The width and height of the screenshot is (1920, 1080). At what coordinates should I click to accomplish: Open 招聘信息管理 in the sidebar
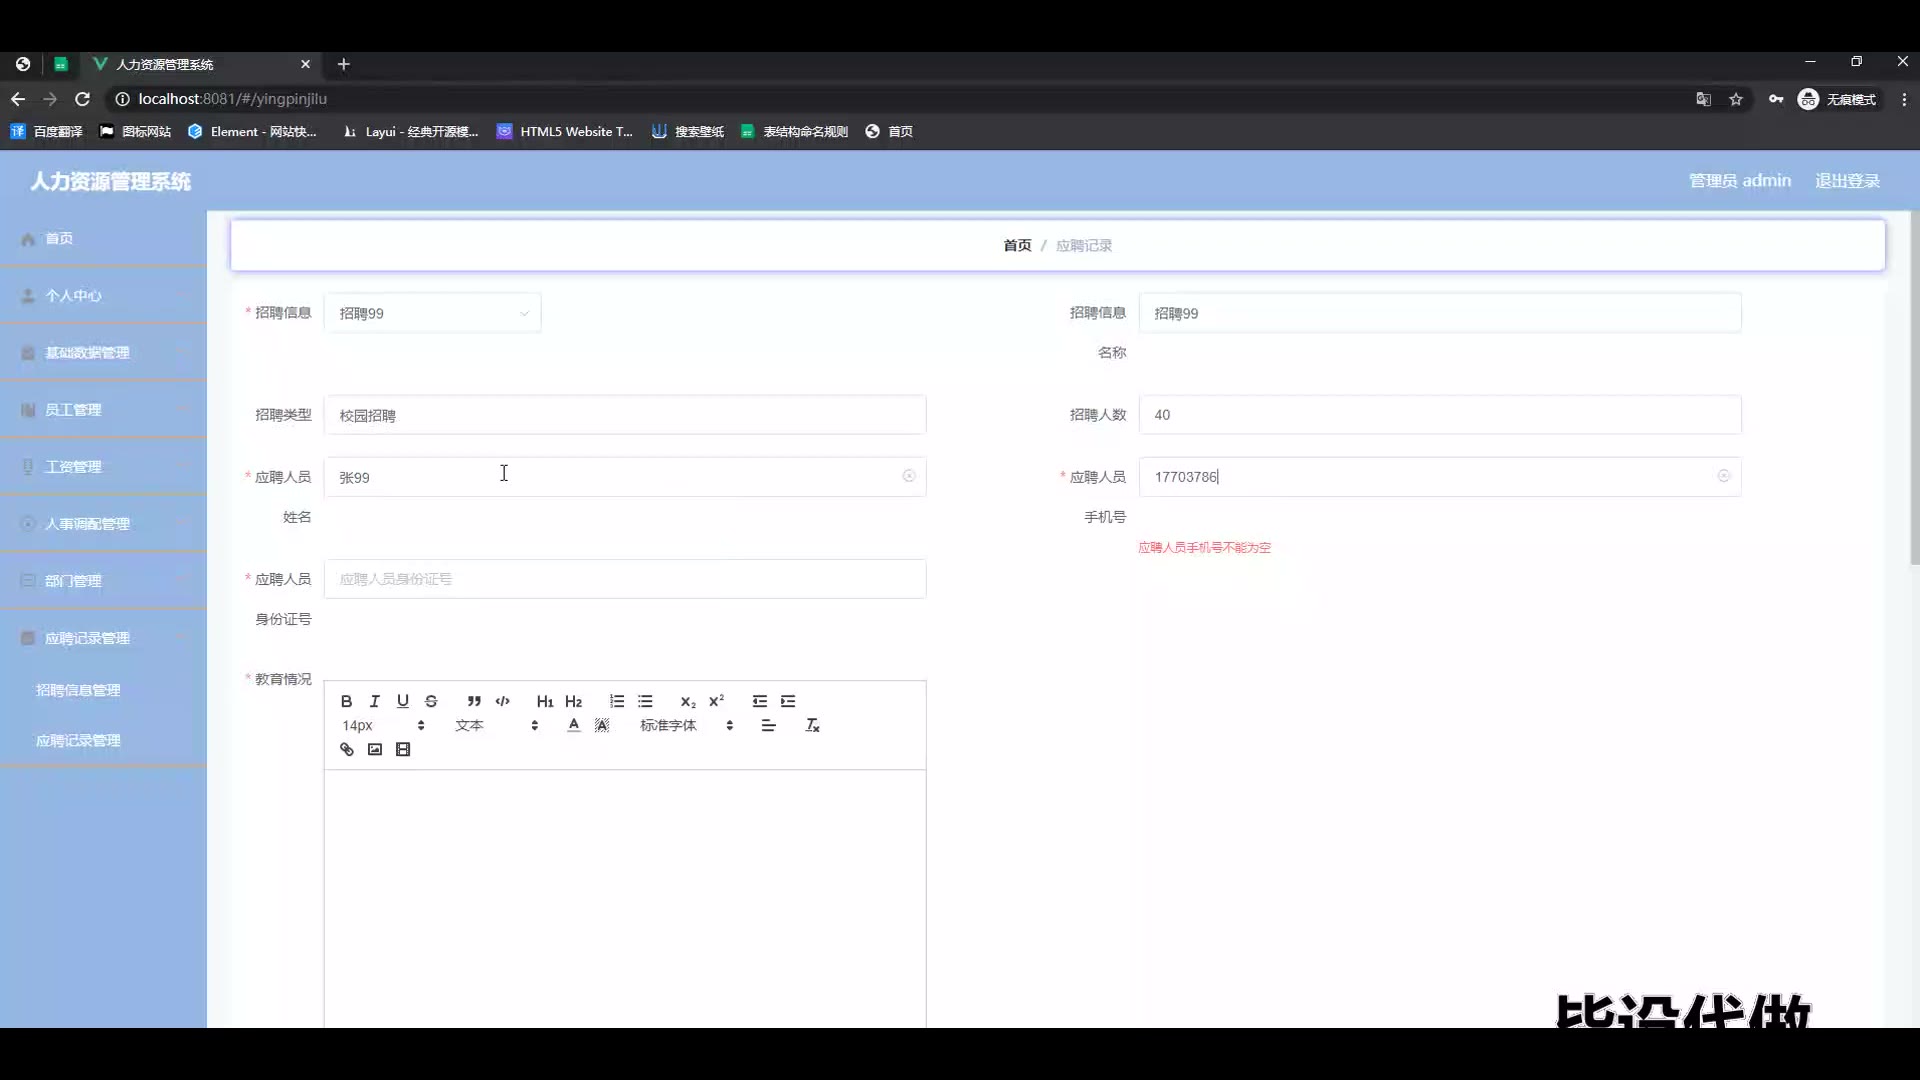pyautogui.click(x=78, y=690)
